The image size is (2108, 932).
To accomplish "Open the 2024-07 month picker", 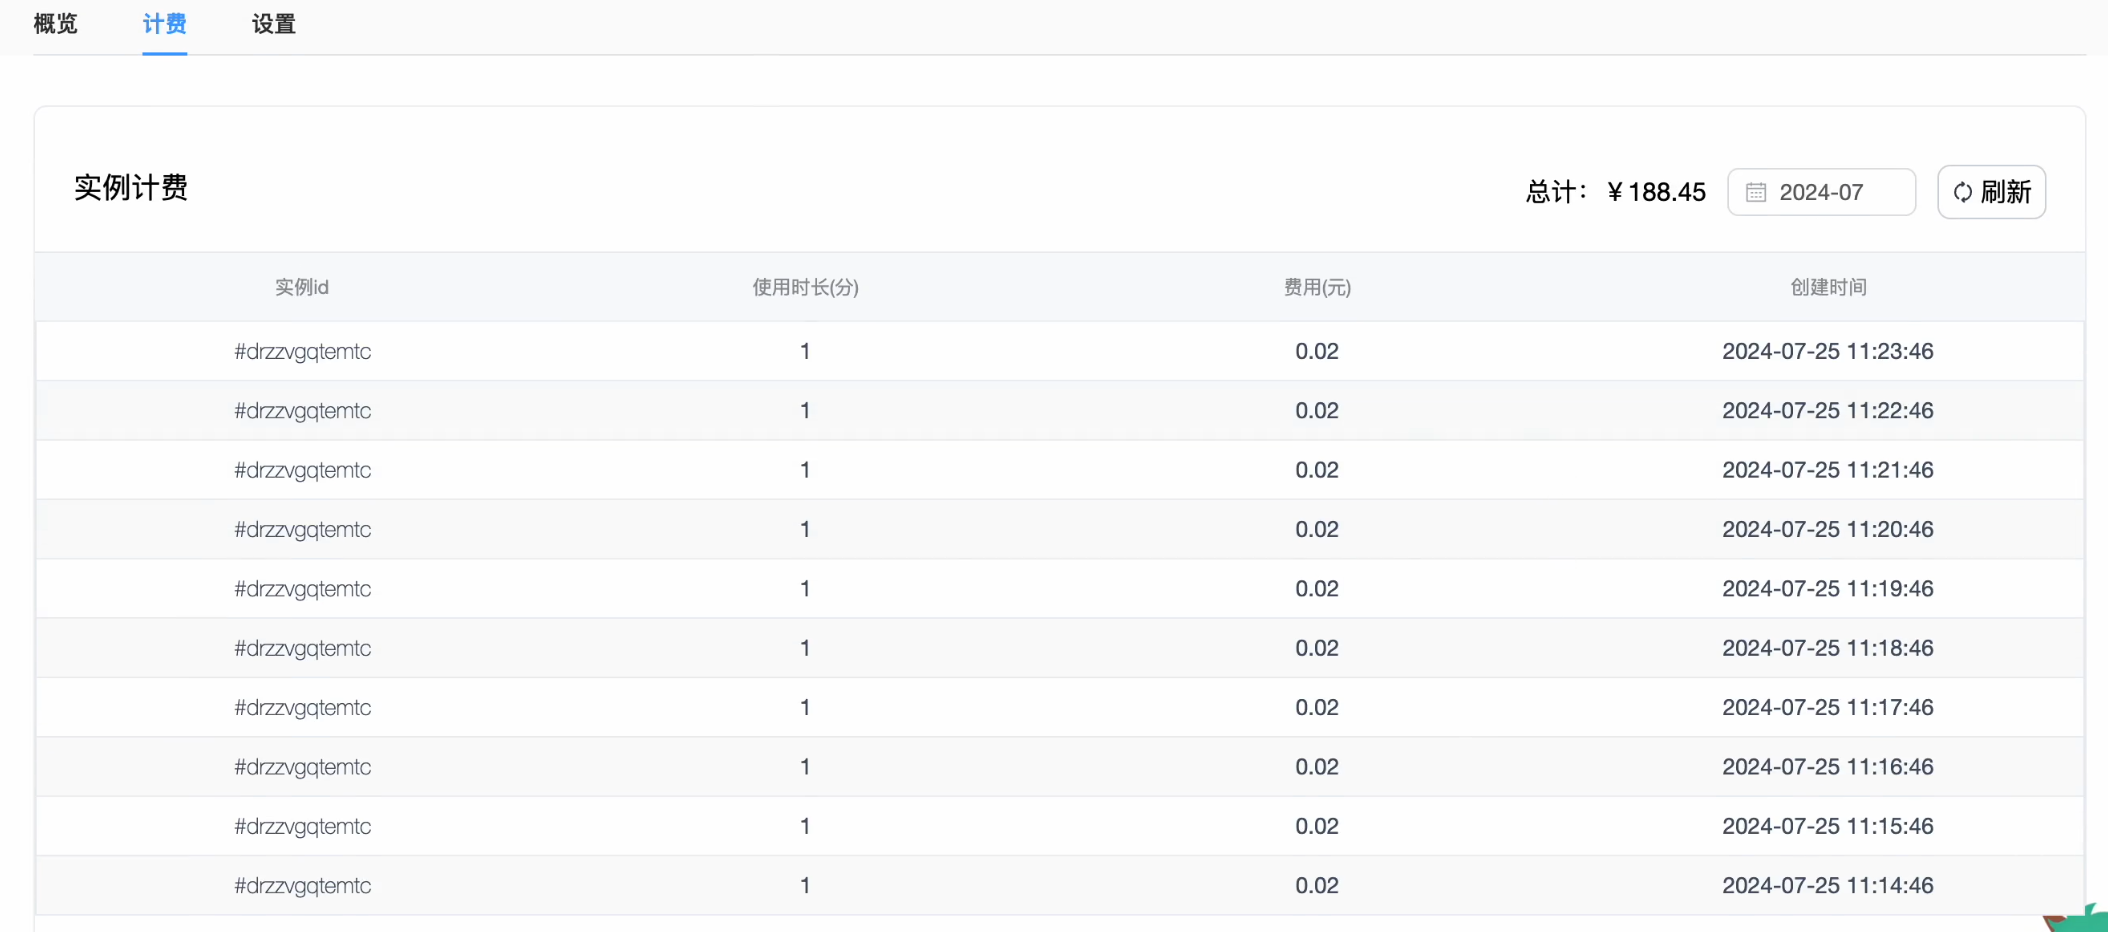I will (x=1821, y=192).
